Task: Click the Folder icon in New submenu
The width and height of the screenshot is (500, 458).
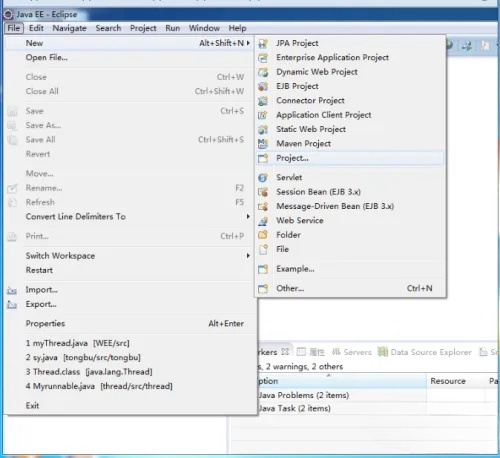Action: 263,235
